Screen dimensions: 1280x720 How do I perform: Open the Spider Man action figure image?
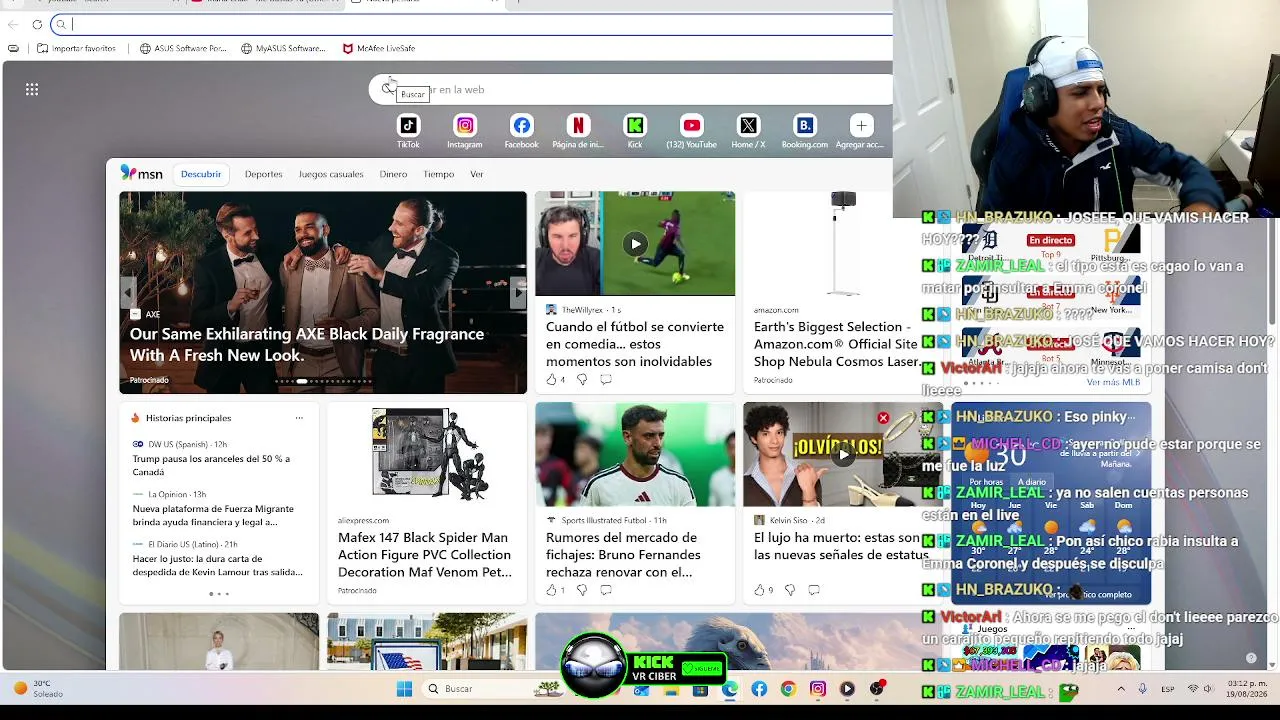(427, 454)
